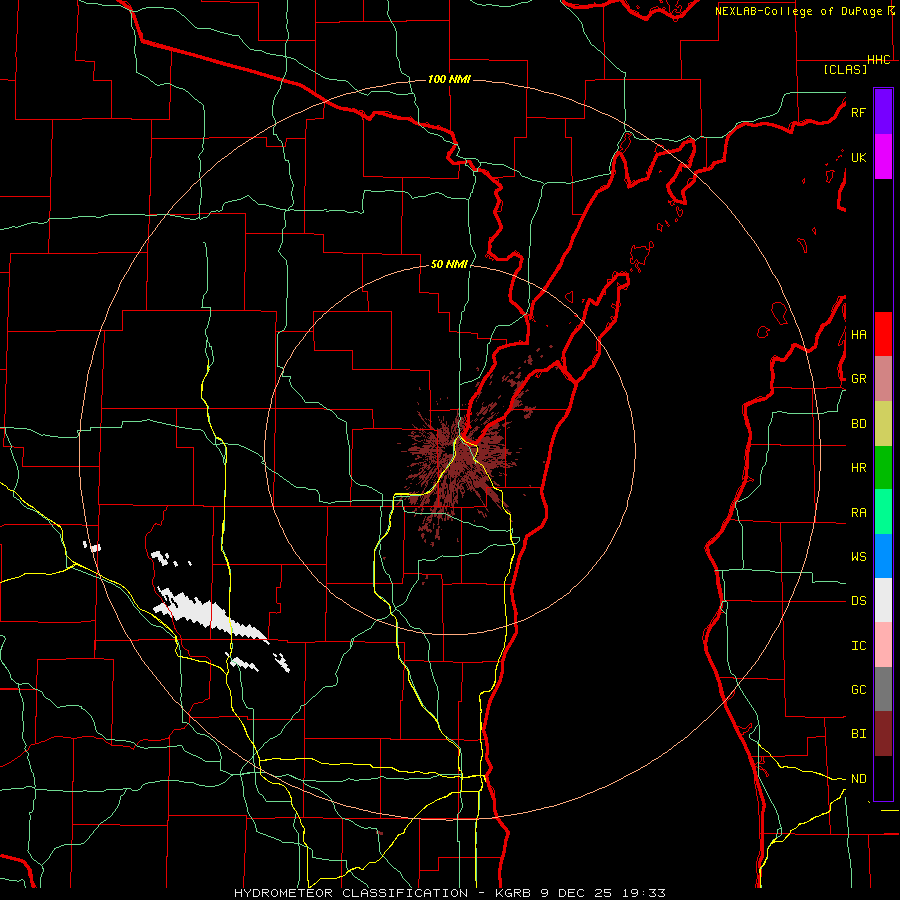
Task: Click the UK legend label
Action: pyautogui.click(x=858, y=157)
